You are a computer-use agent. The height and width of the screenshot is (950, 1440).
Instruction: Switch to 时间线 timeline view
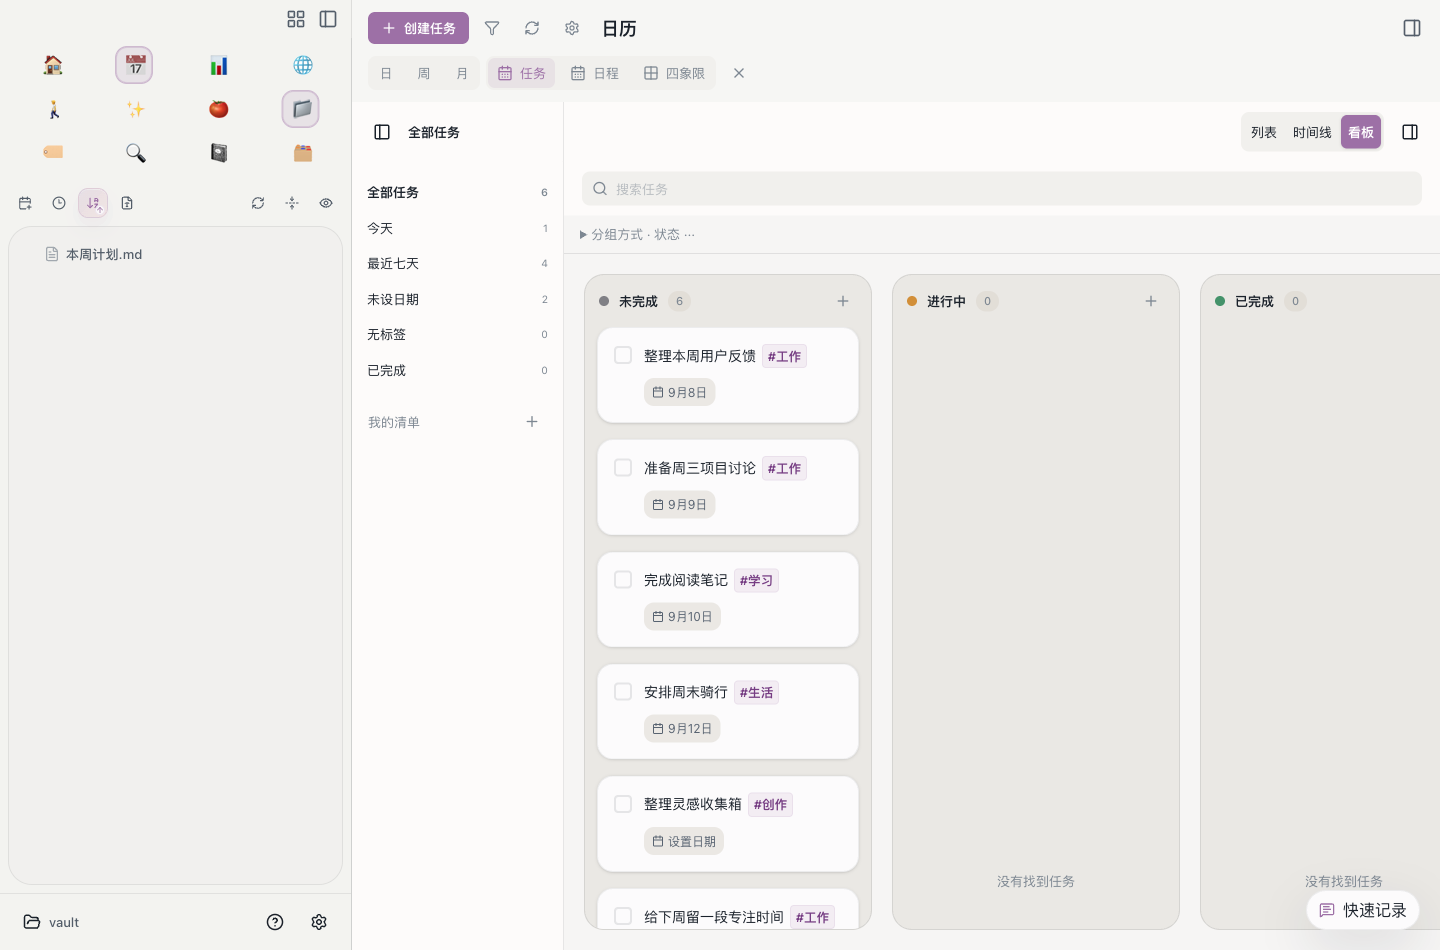[x=1312, y=132]
